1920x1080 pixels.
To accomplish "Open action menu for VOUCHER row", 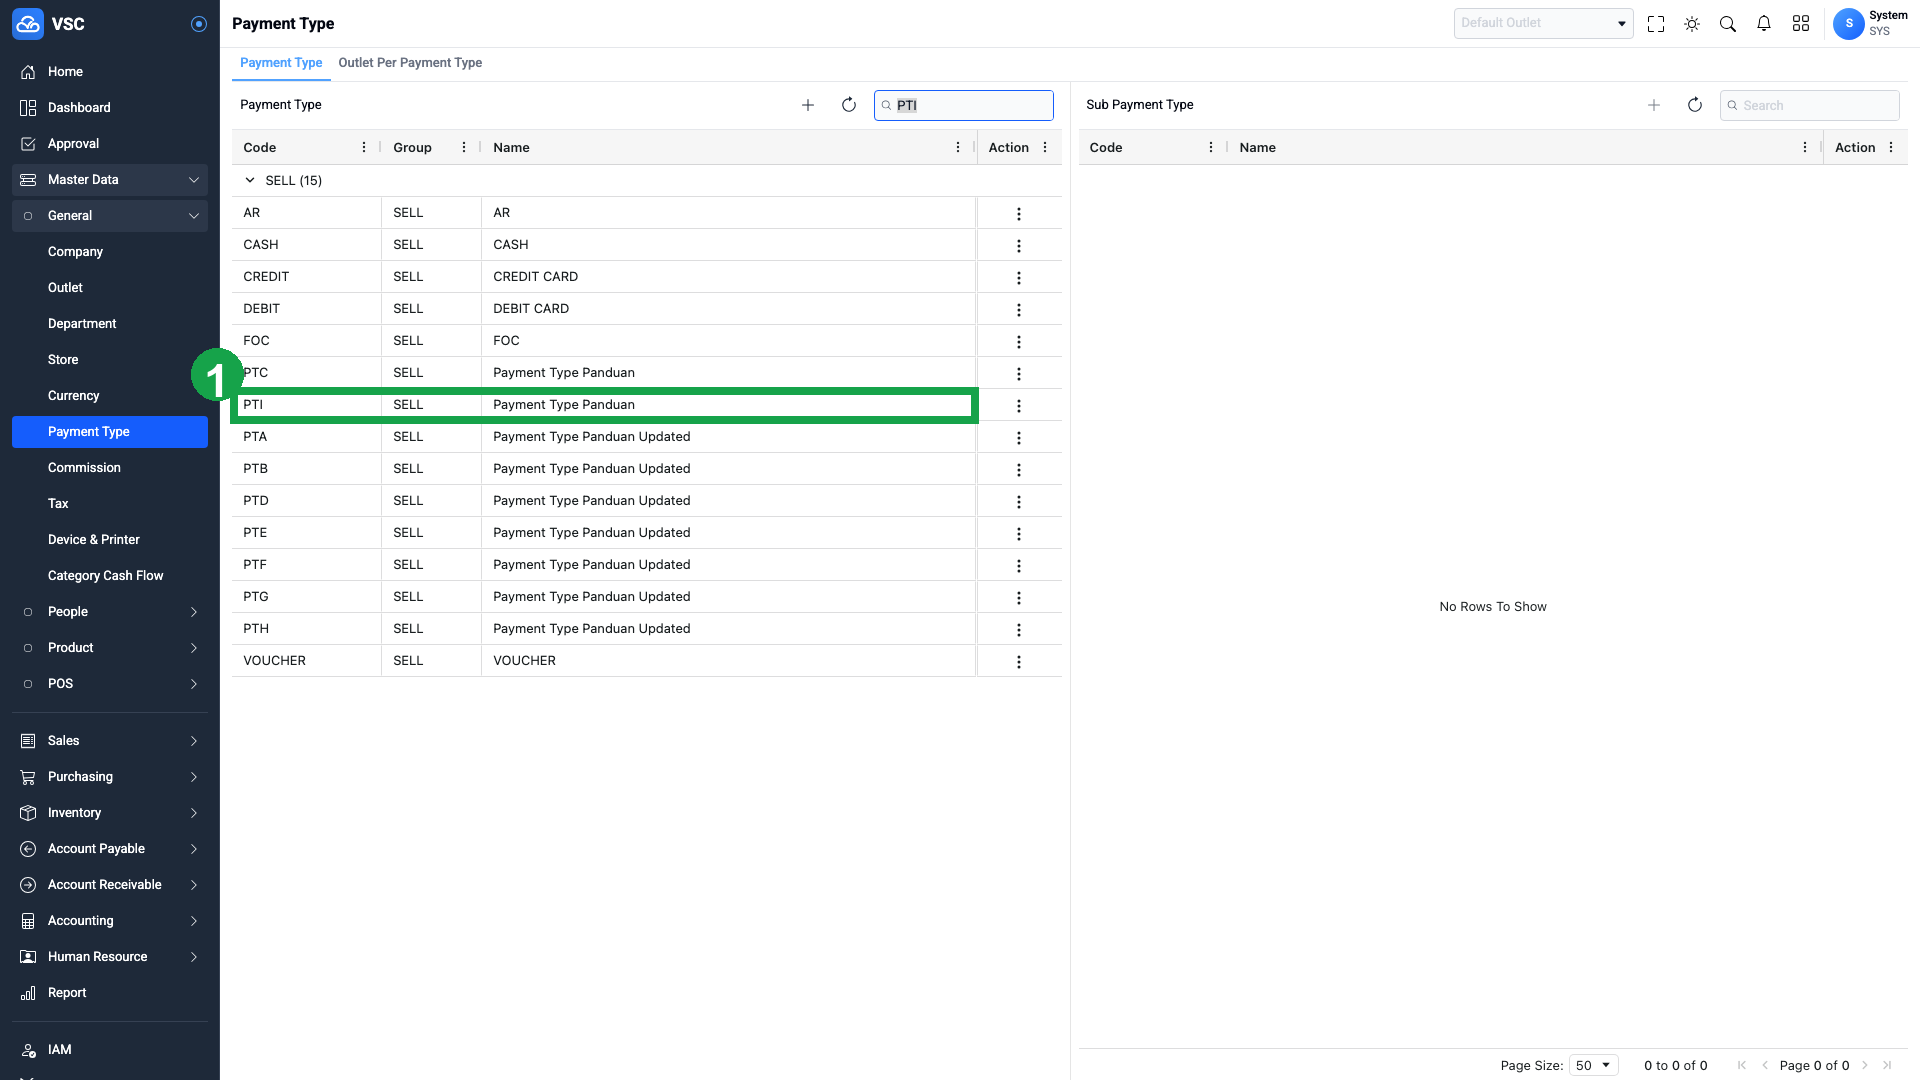I will pos(1019,661).
